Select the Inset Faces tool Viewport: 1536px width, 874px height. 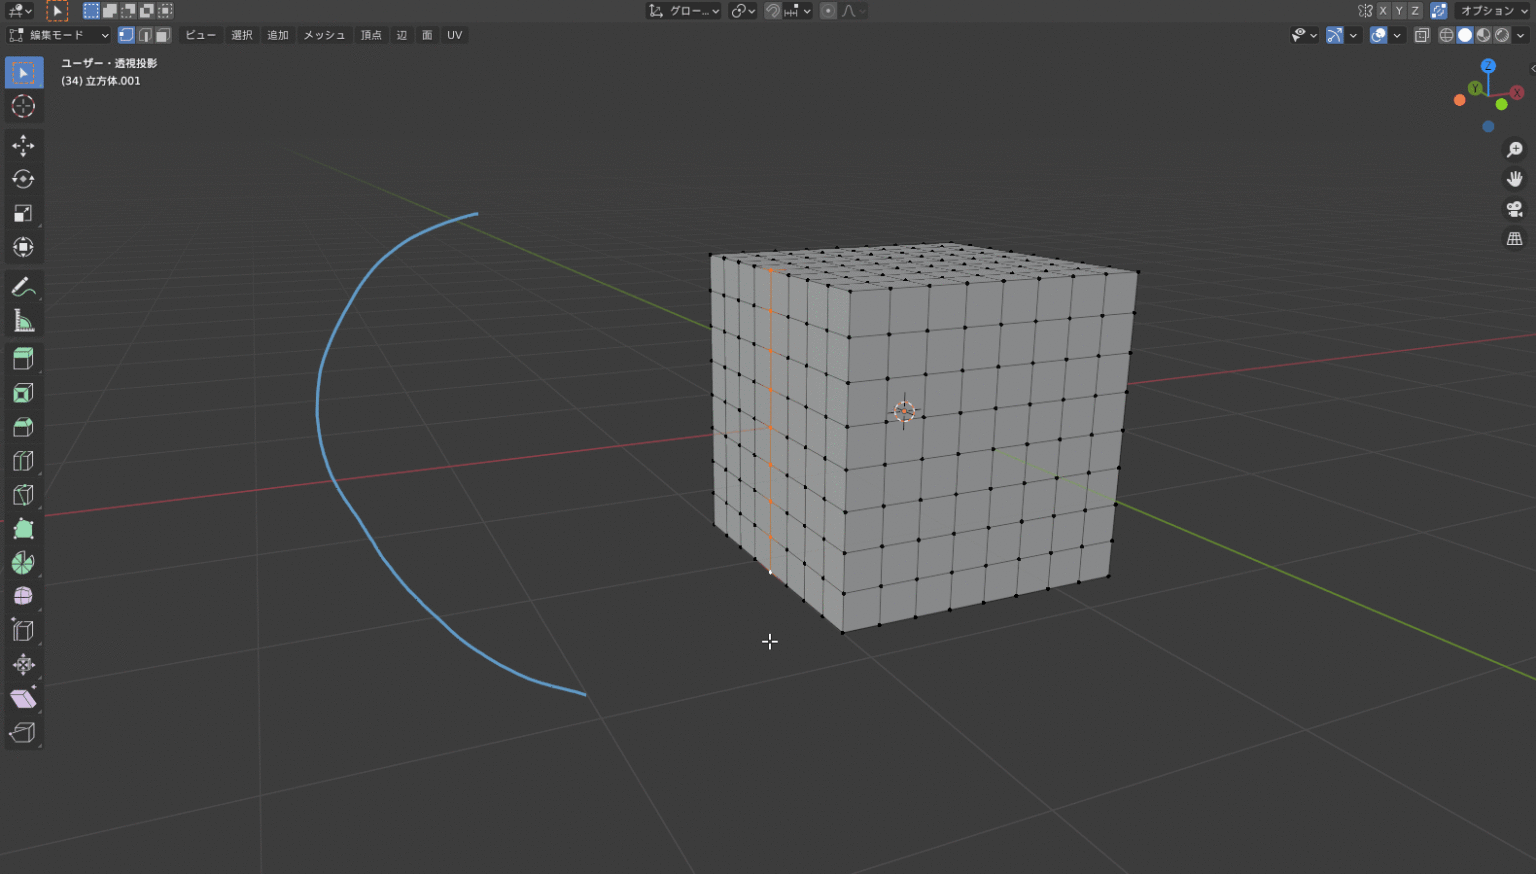23,392
